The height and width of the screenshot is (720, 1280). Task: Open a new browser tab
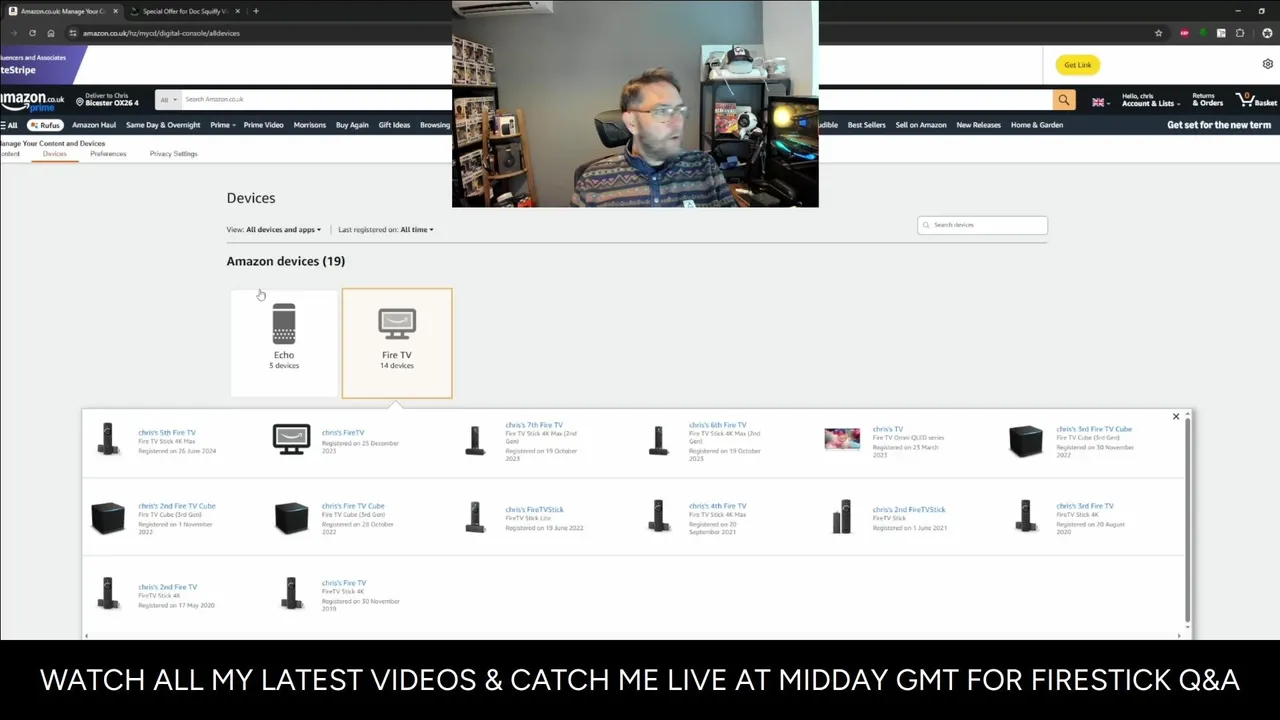click(x=256, y=11)
